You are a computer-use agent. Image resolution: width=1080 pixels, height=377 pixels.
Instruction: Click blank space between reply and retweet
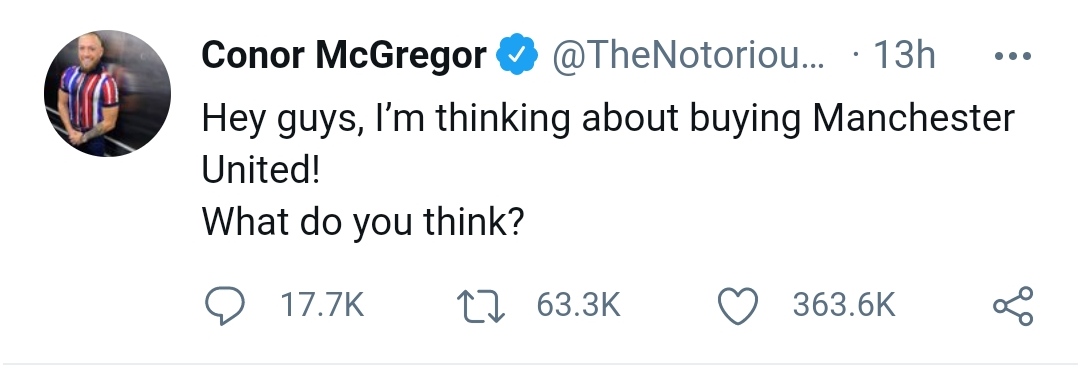[411, 306]
